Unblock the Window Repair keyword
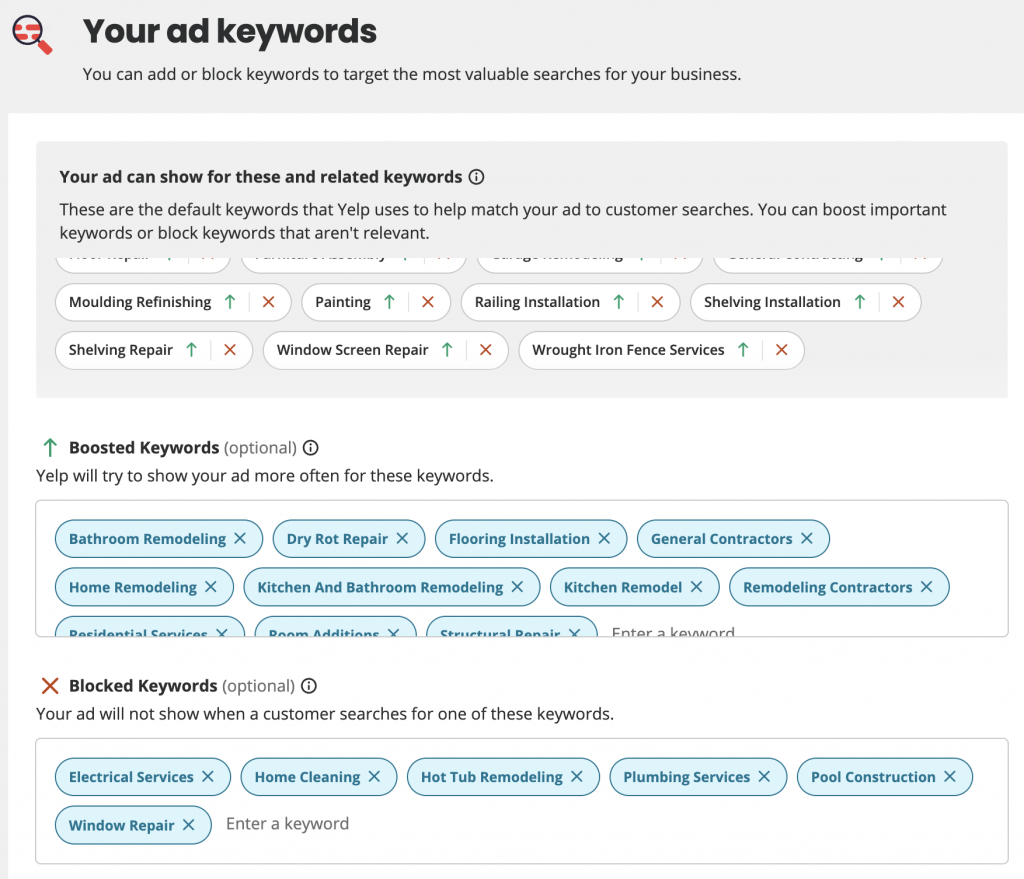The height and width of the screenshot is (879, 1024). [189, 825]
